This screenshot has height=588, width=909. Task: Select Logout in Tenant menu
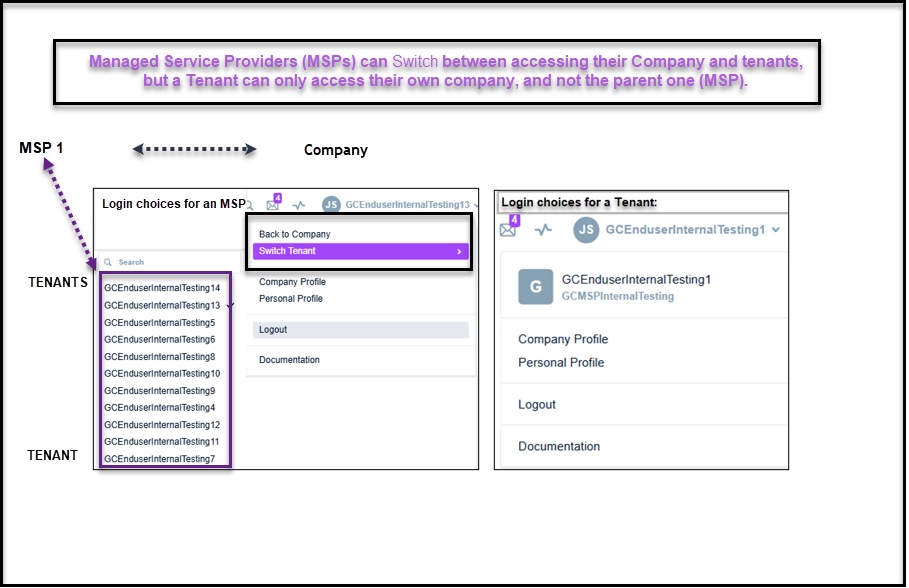click(x=537, y=405)
